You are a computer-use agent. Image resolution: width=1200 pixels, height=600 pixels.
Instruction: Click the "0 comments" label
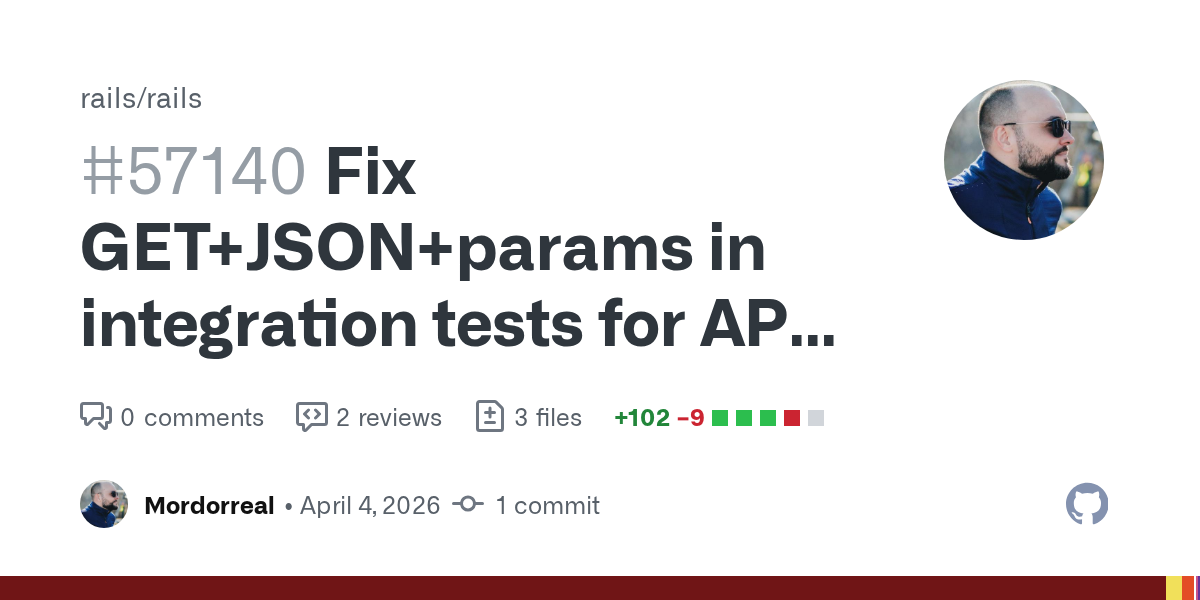192,418
